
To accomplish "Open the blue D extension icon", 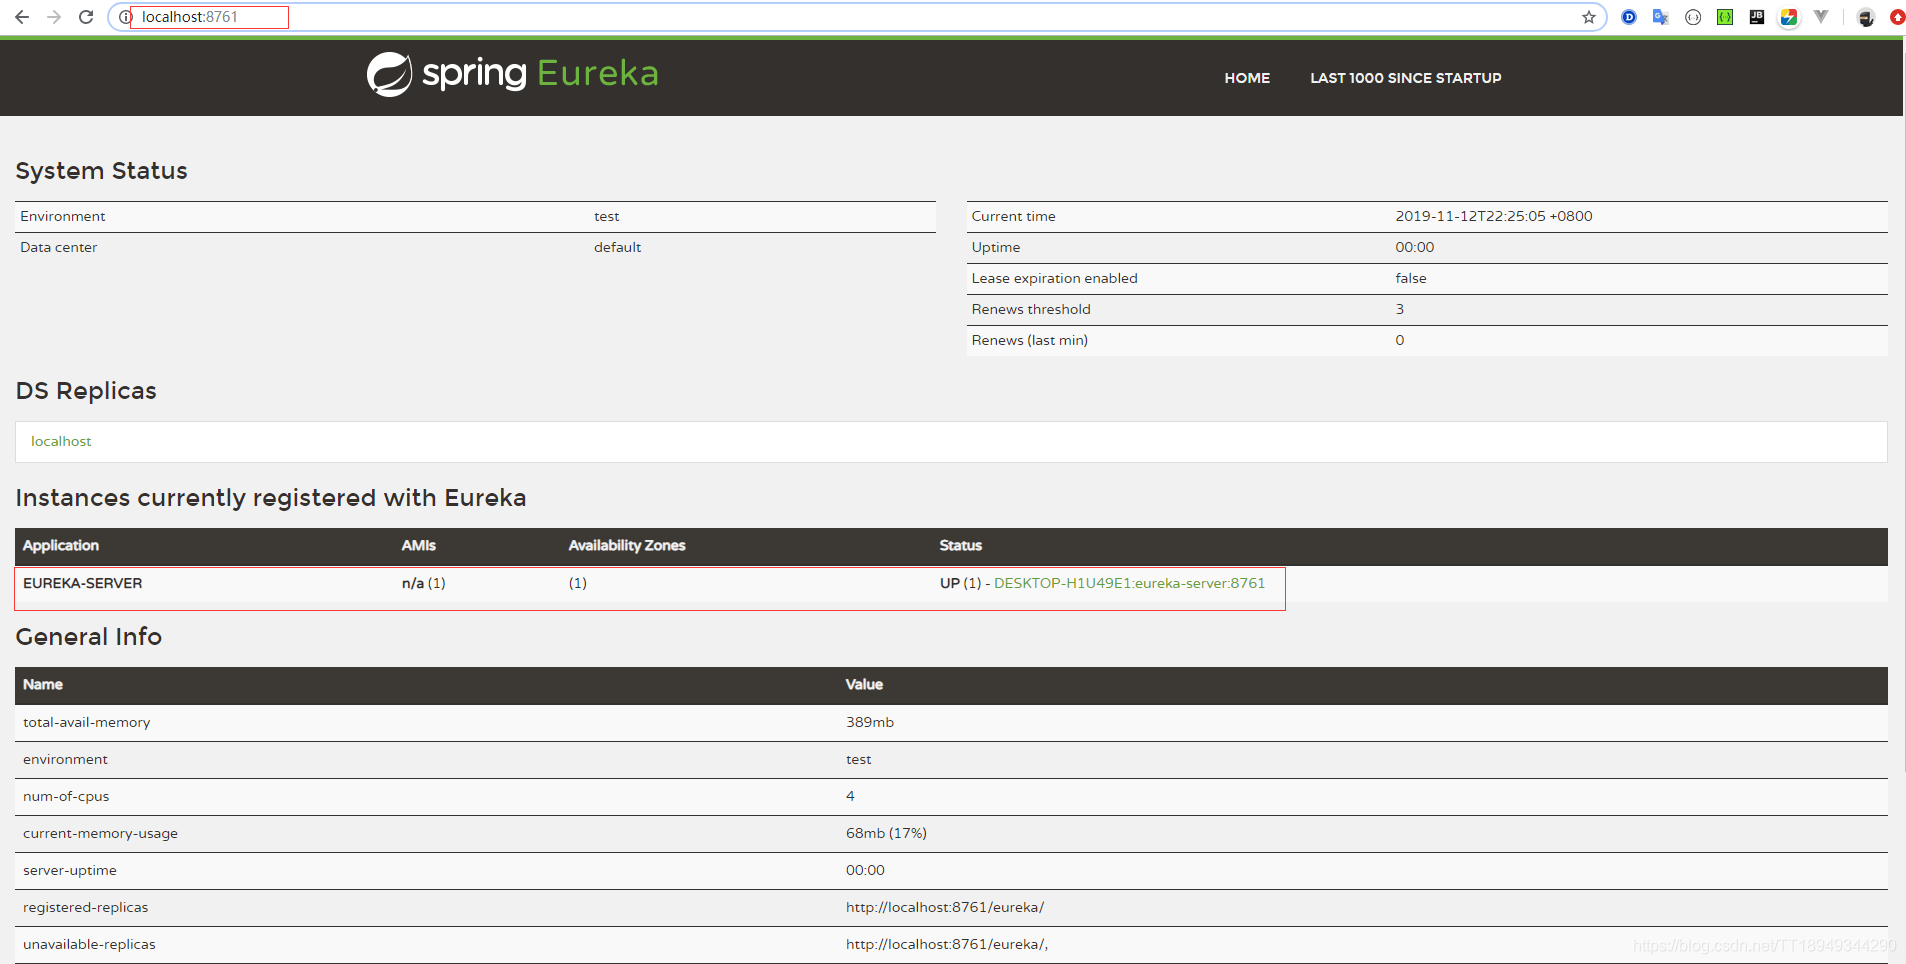I will [1629, 17].
